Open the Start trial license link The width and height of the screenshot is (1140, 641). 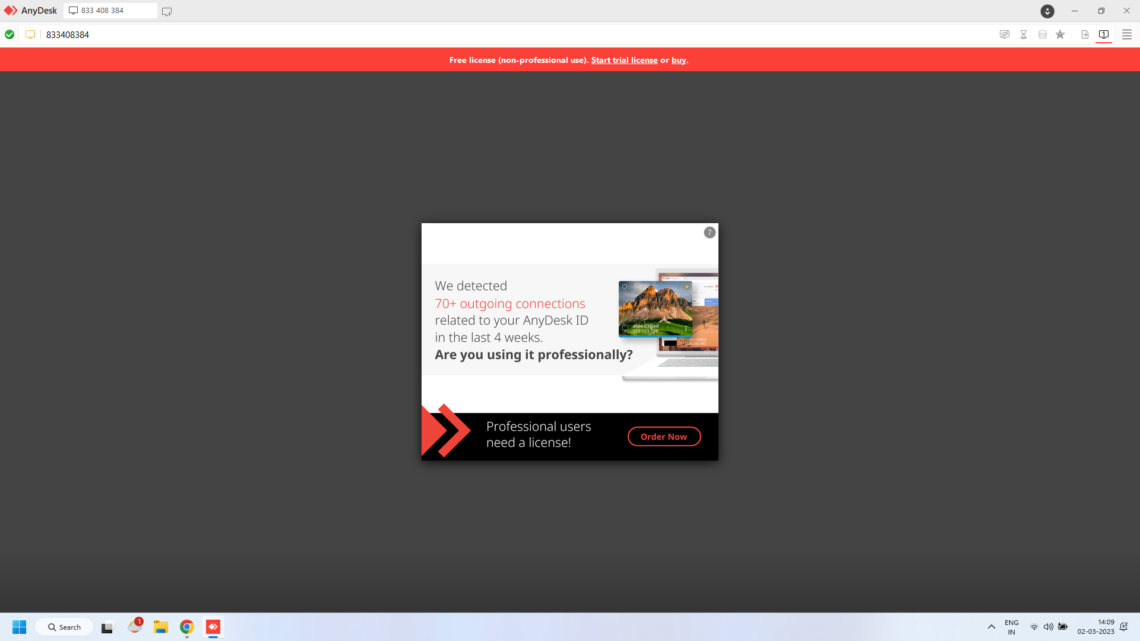tap(624, 59)
